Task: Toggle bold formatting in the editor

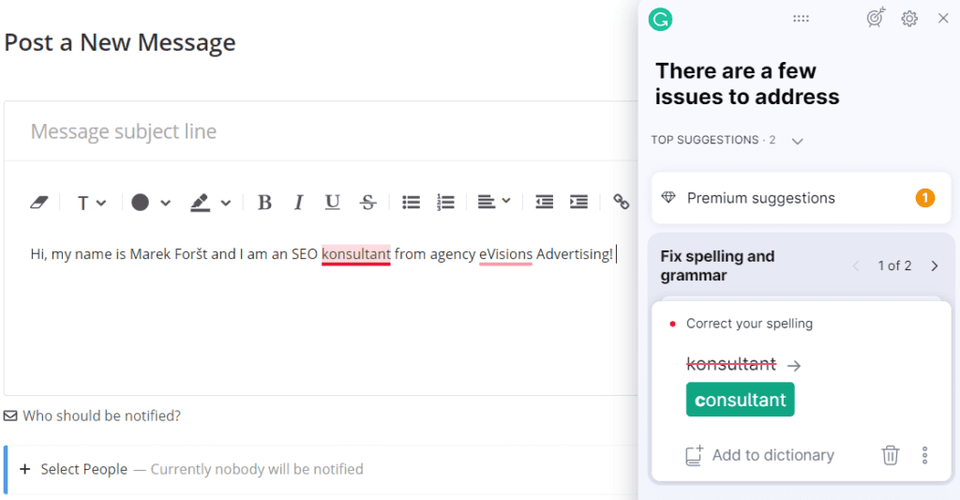Action: [264, 202]
